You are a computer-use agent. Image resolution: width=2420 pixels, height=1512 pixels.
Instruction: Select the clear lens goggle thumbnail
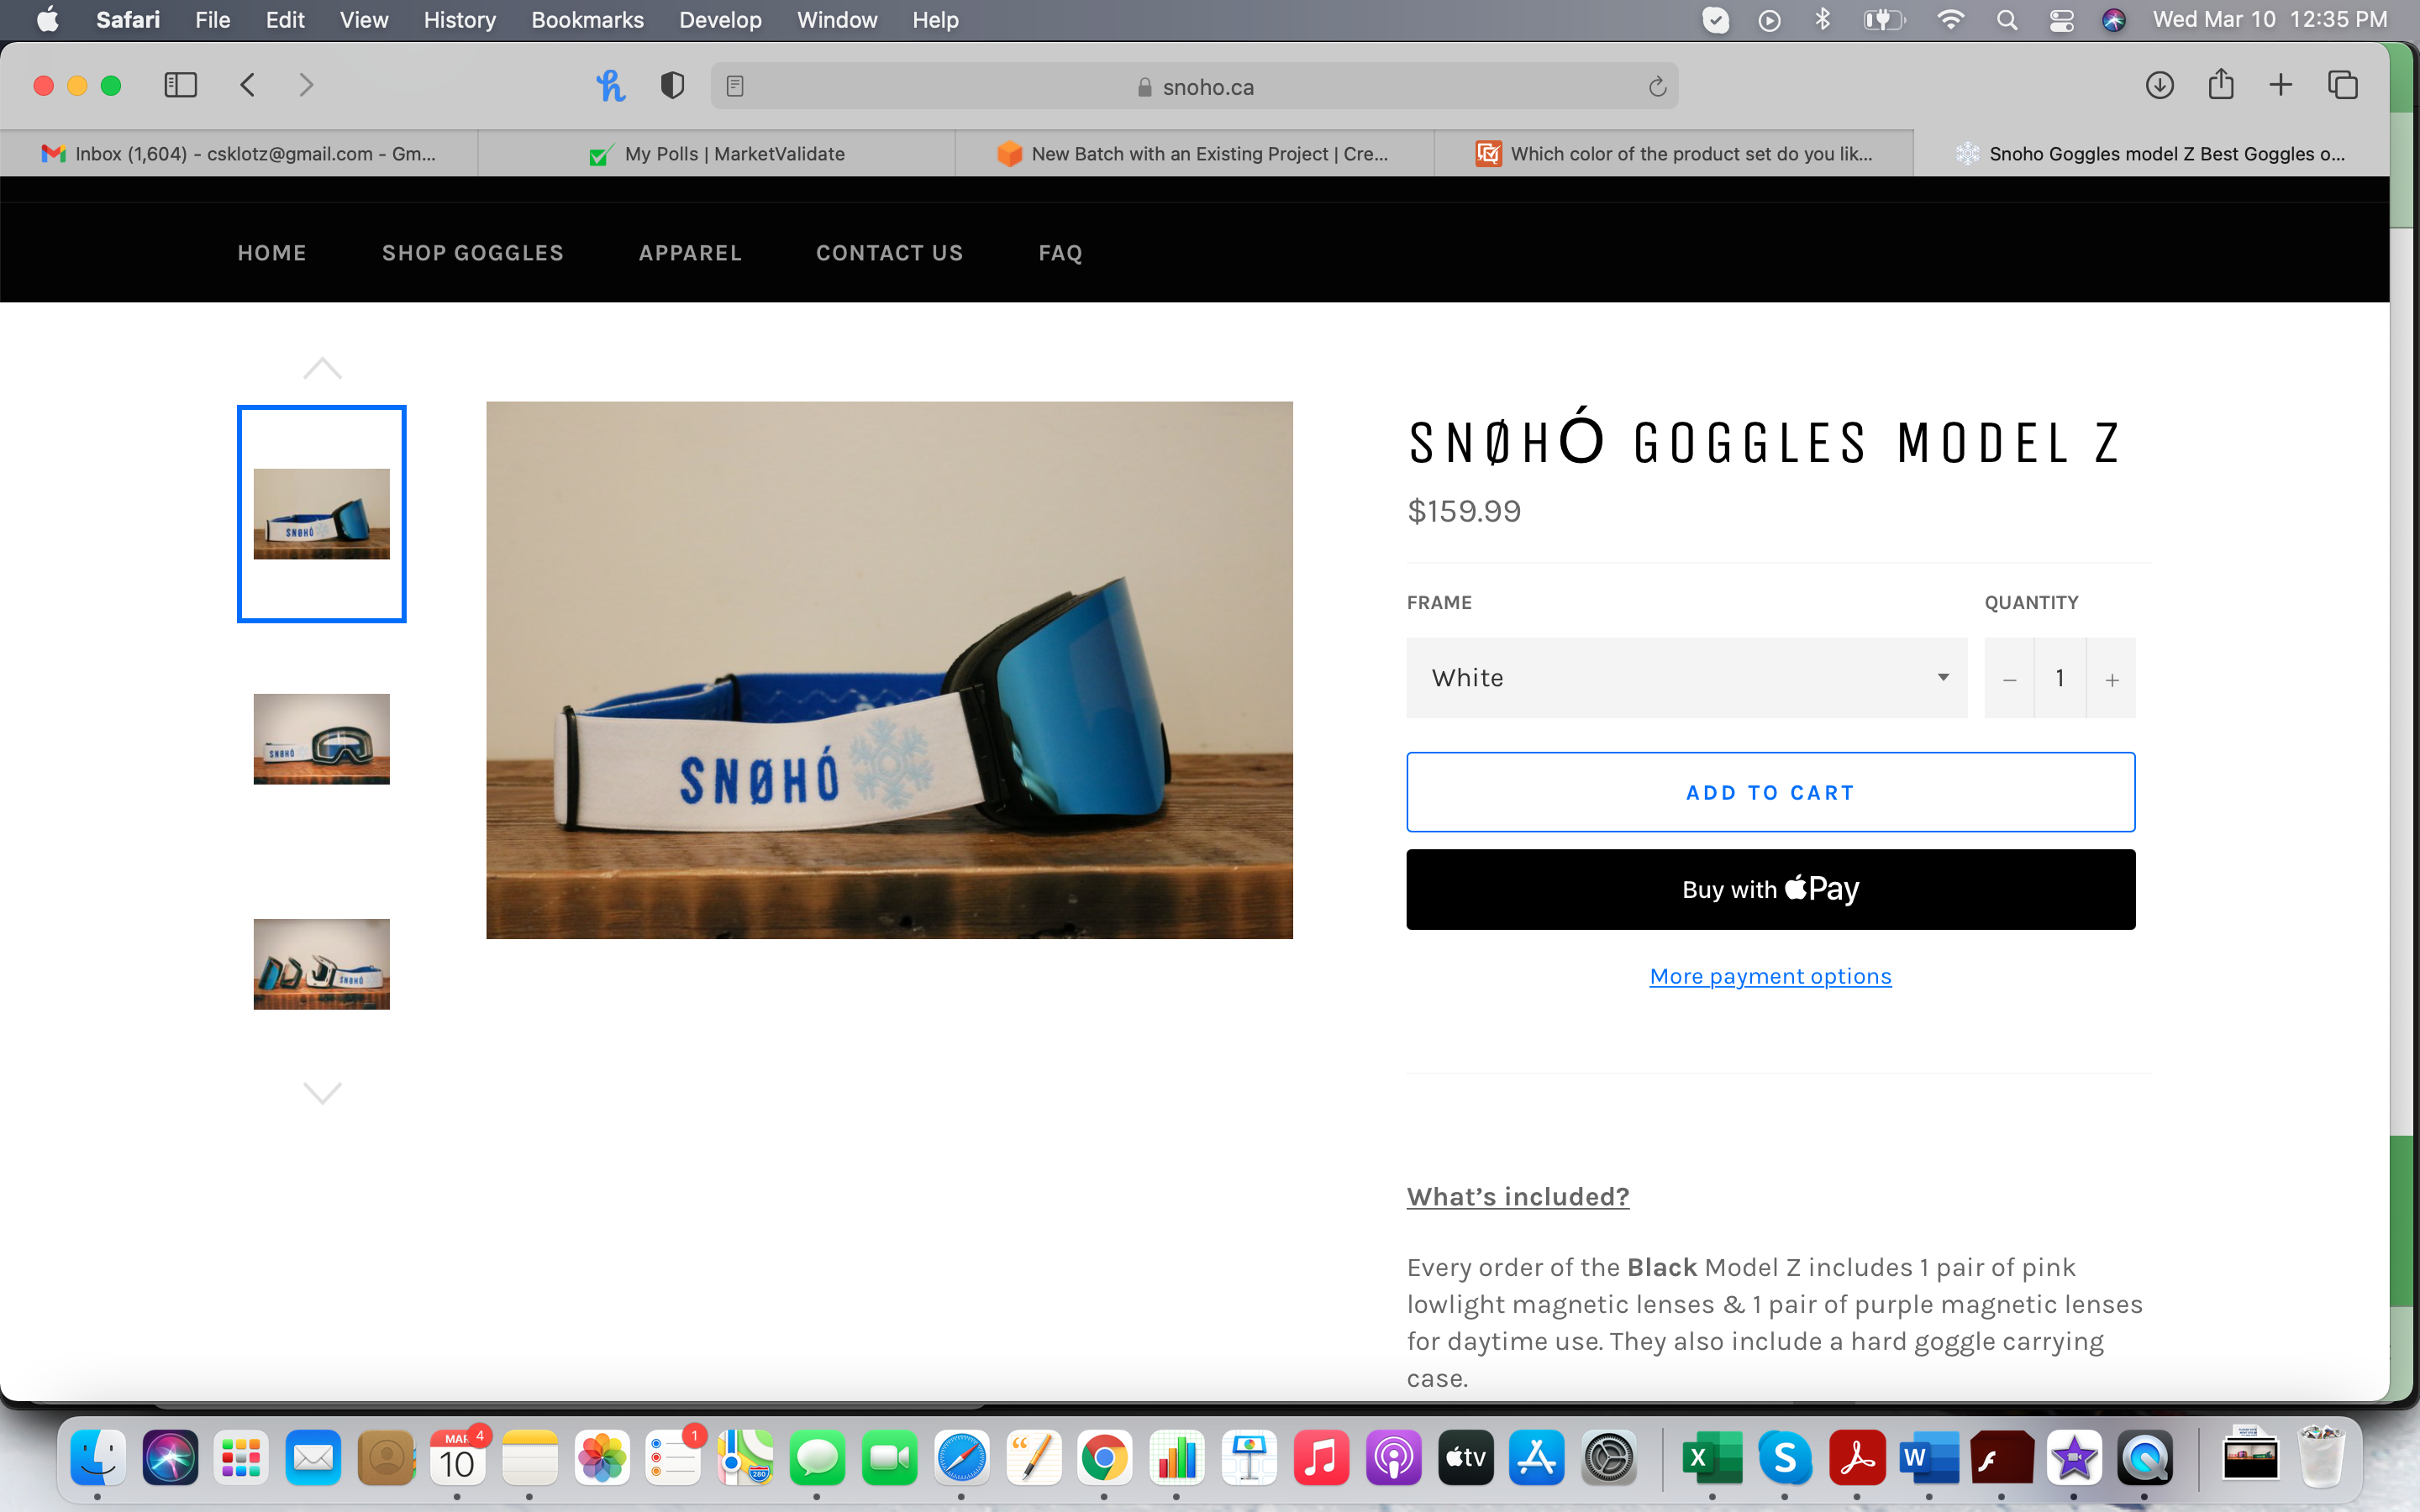[x=321, y=739]
